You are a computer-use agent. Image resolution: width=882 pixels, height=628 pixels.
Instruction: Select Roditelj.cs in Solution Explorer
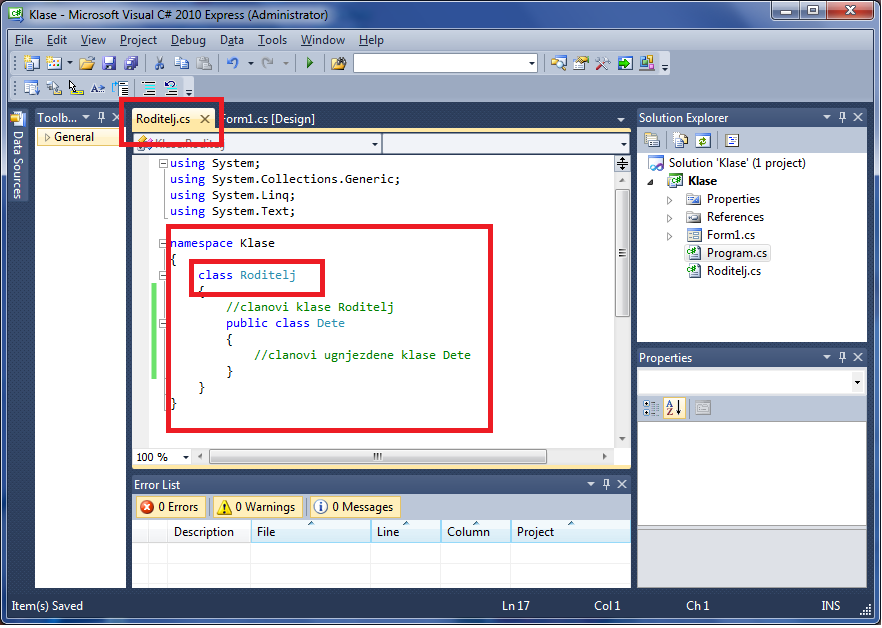[x=734, y=271]
